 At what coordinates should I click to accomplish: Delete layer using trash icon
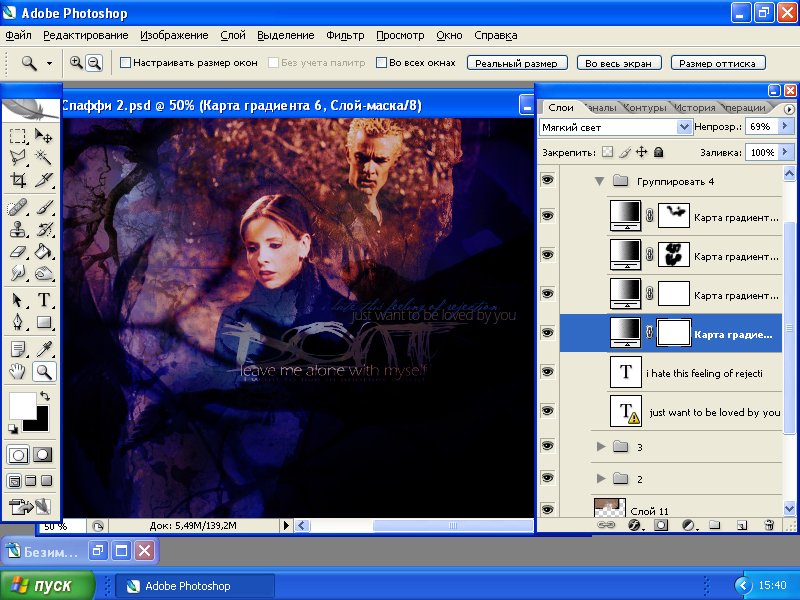point(768,524)
